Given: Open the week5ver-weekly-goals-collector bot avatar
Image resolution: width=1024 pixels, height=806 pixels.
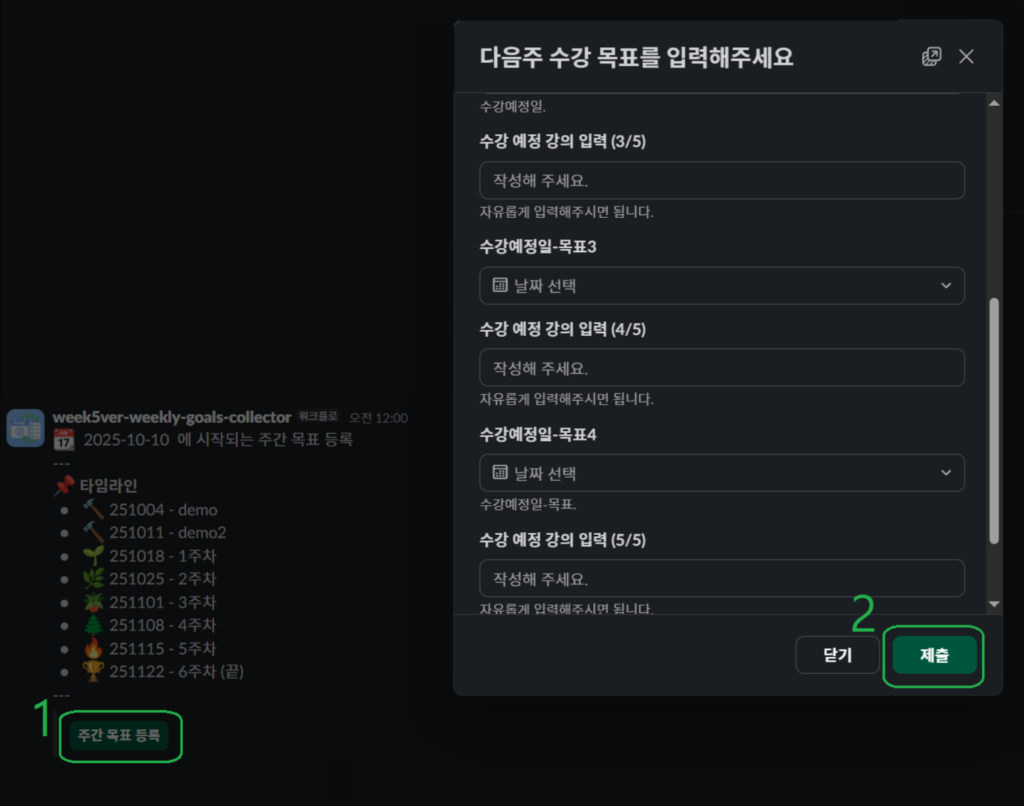Looking at the screenshot, I should [26, 428].
